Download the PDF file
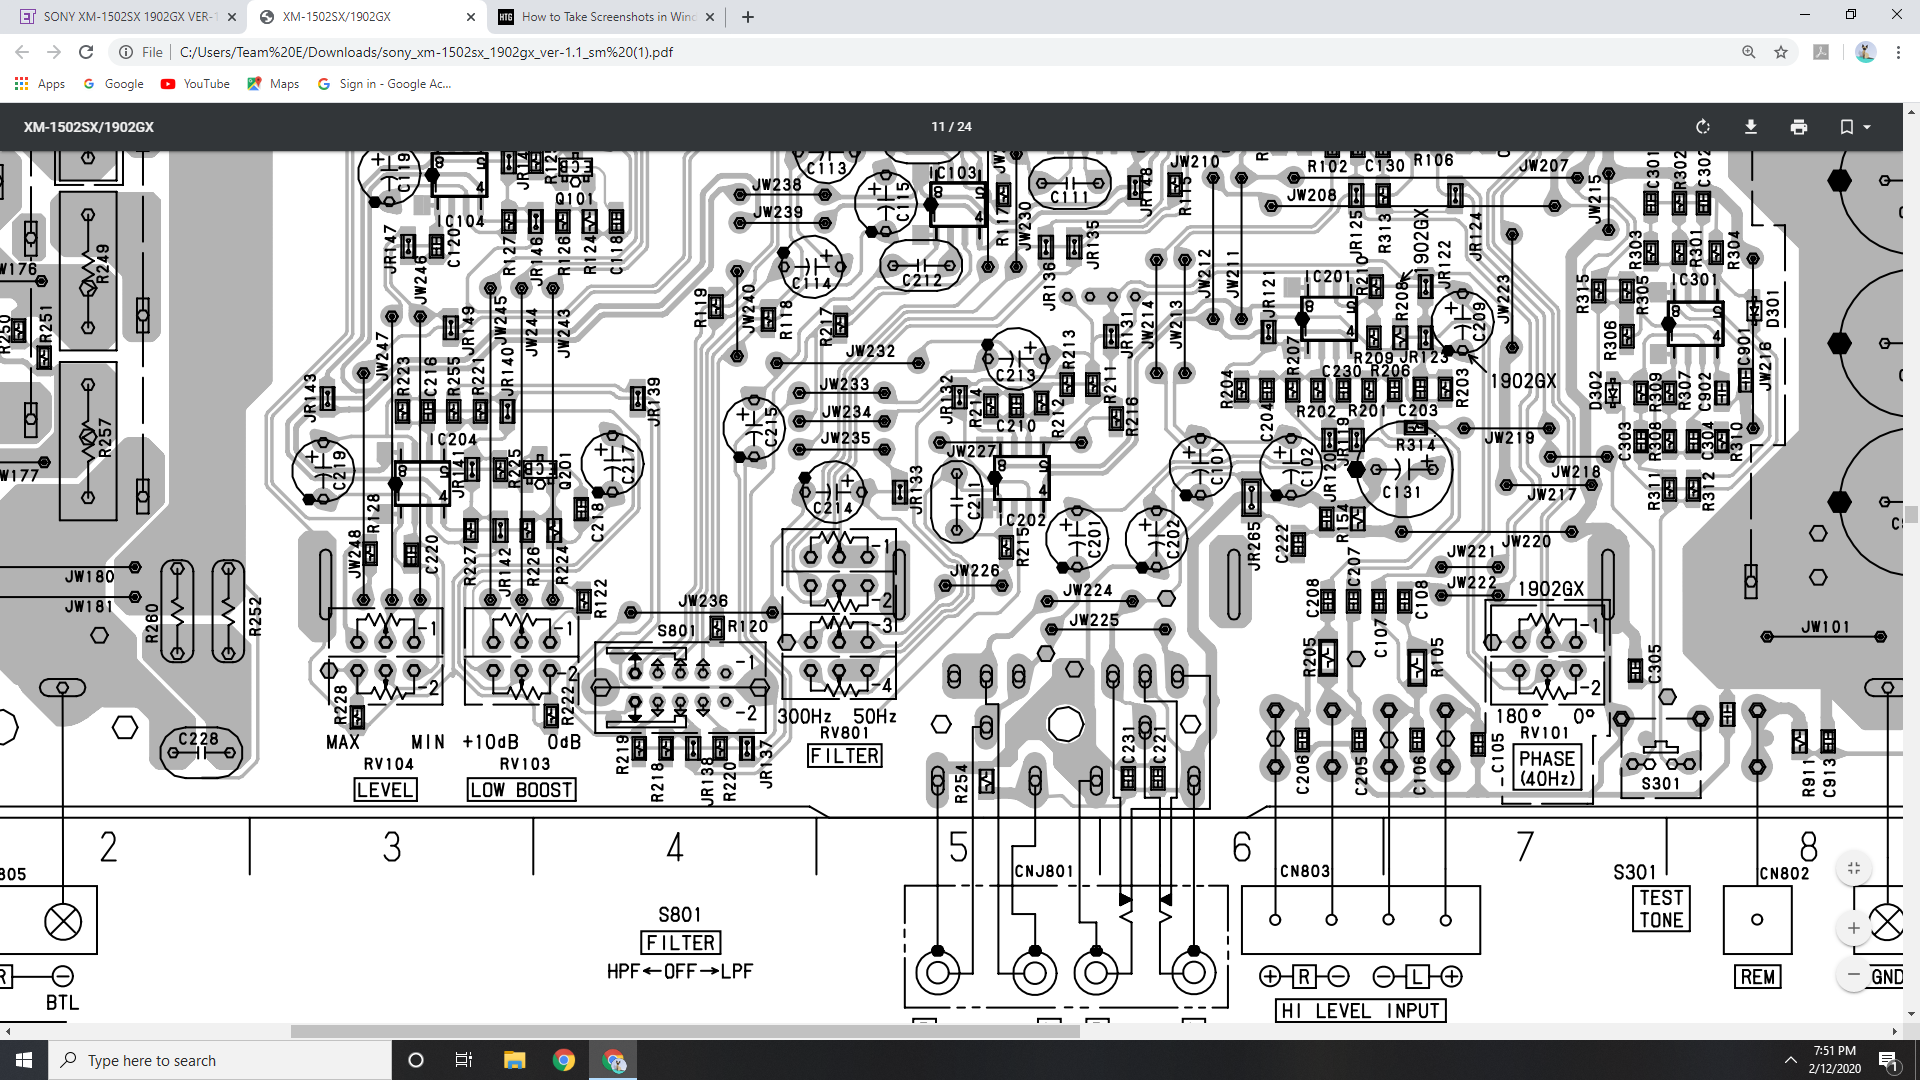Screen dimensions: 1920x1080 click(1751, 127)
